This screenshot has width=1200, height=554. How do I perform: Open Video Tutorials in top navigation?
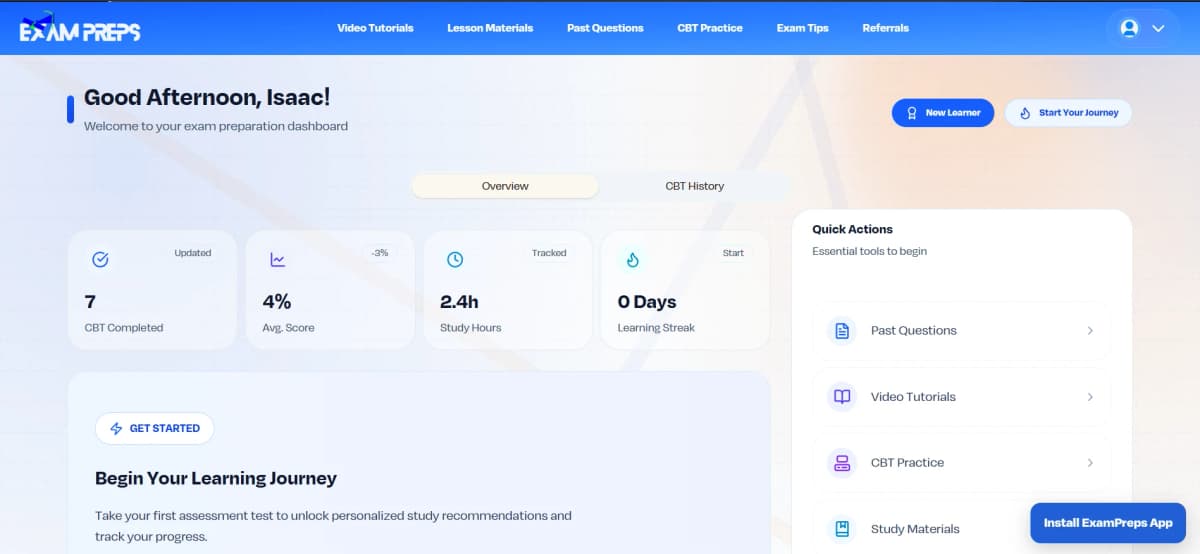pyautogui.click(x=375, y=28)
